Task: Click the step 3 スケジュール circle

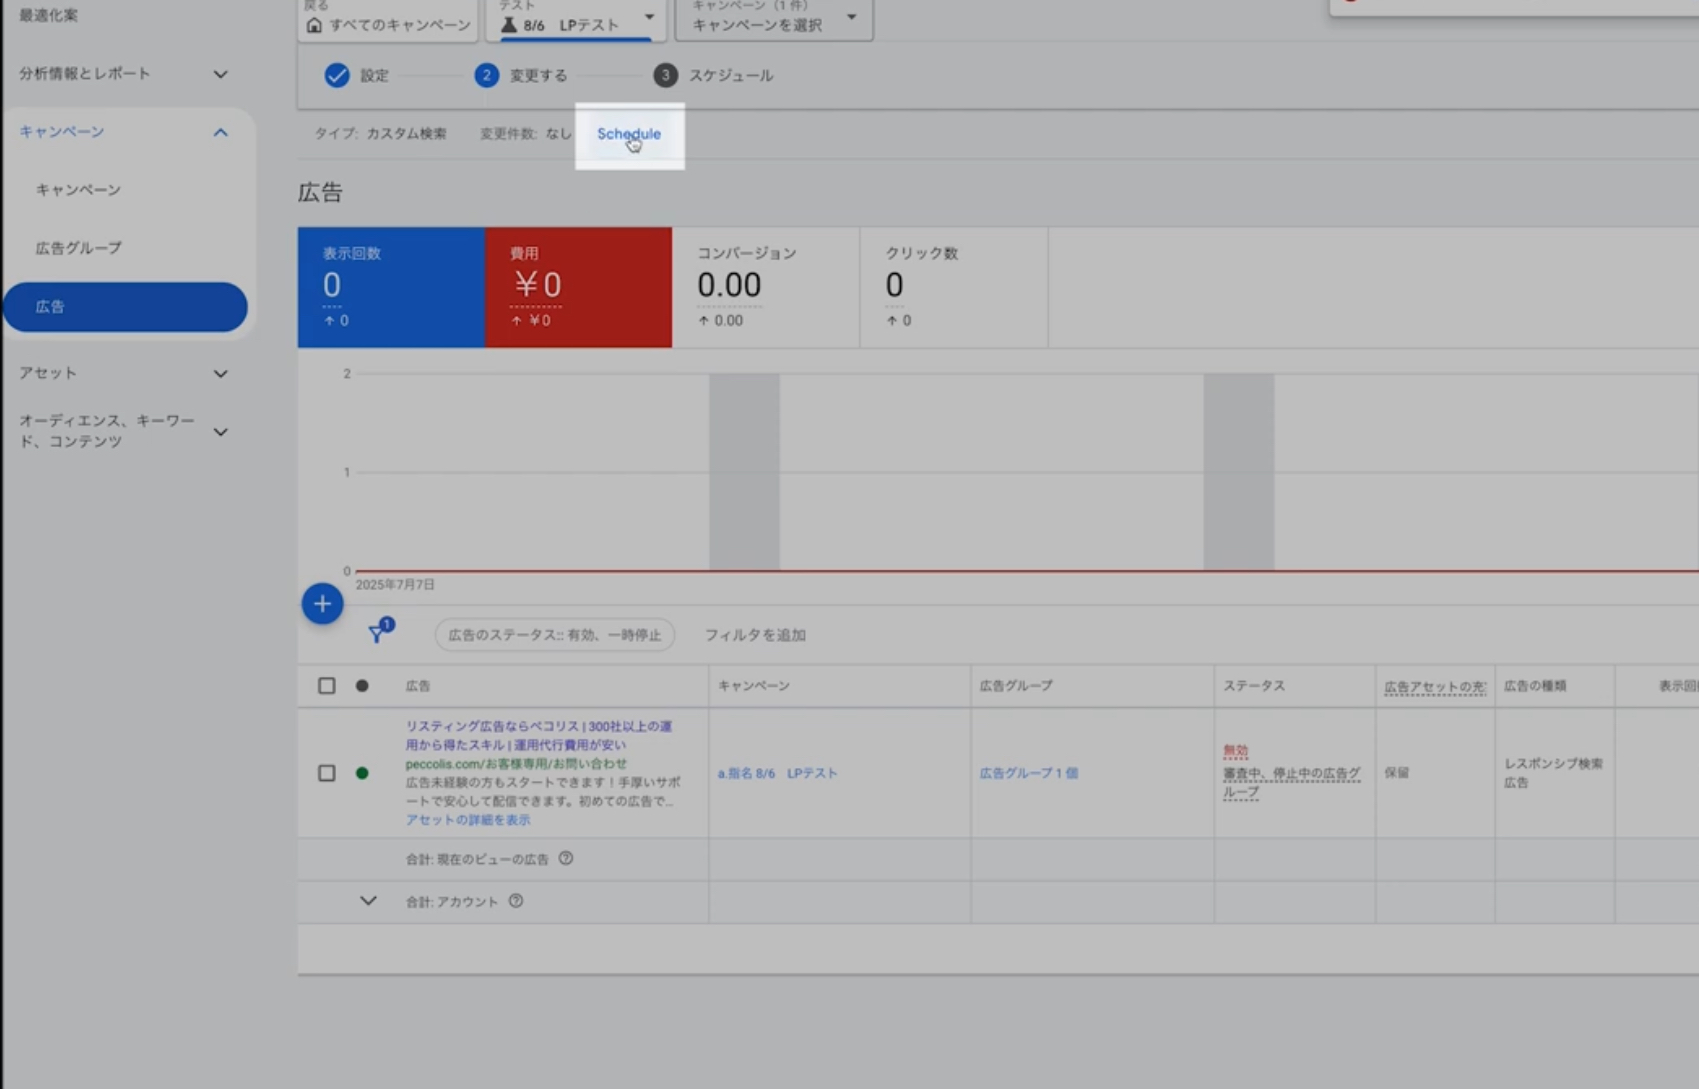Action: (x=665, y=75)
